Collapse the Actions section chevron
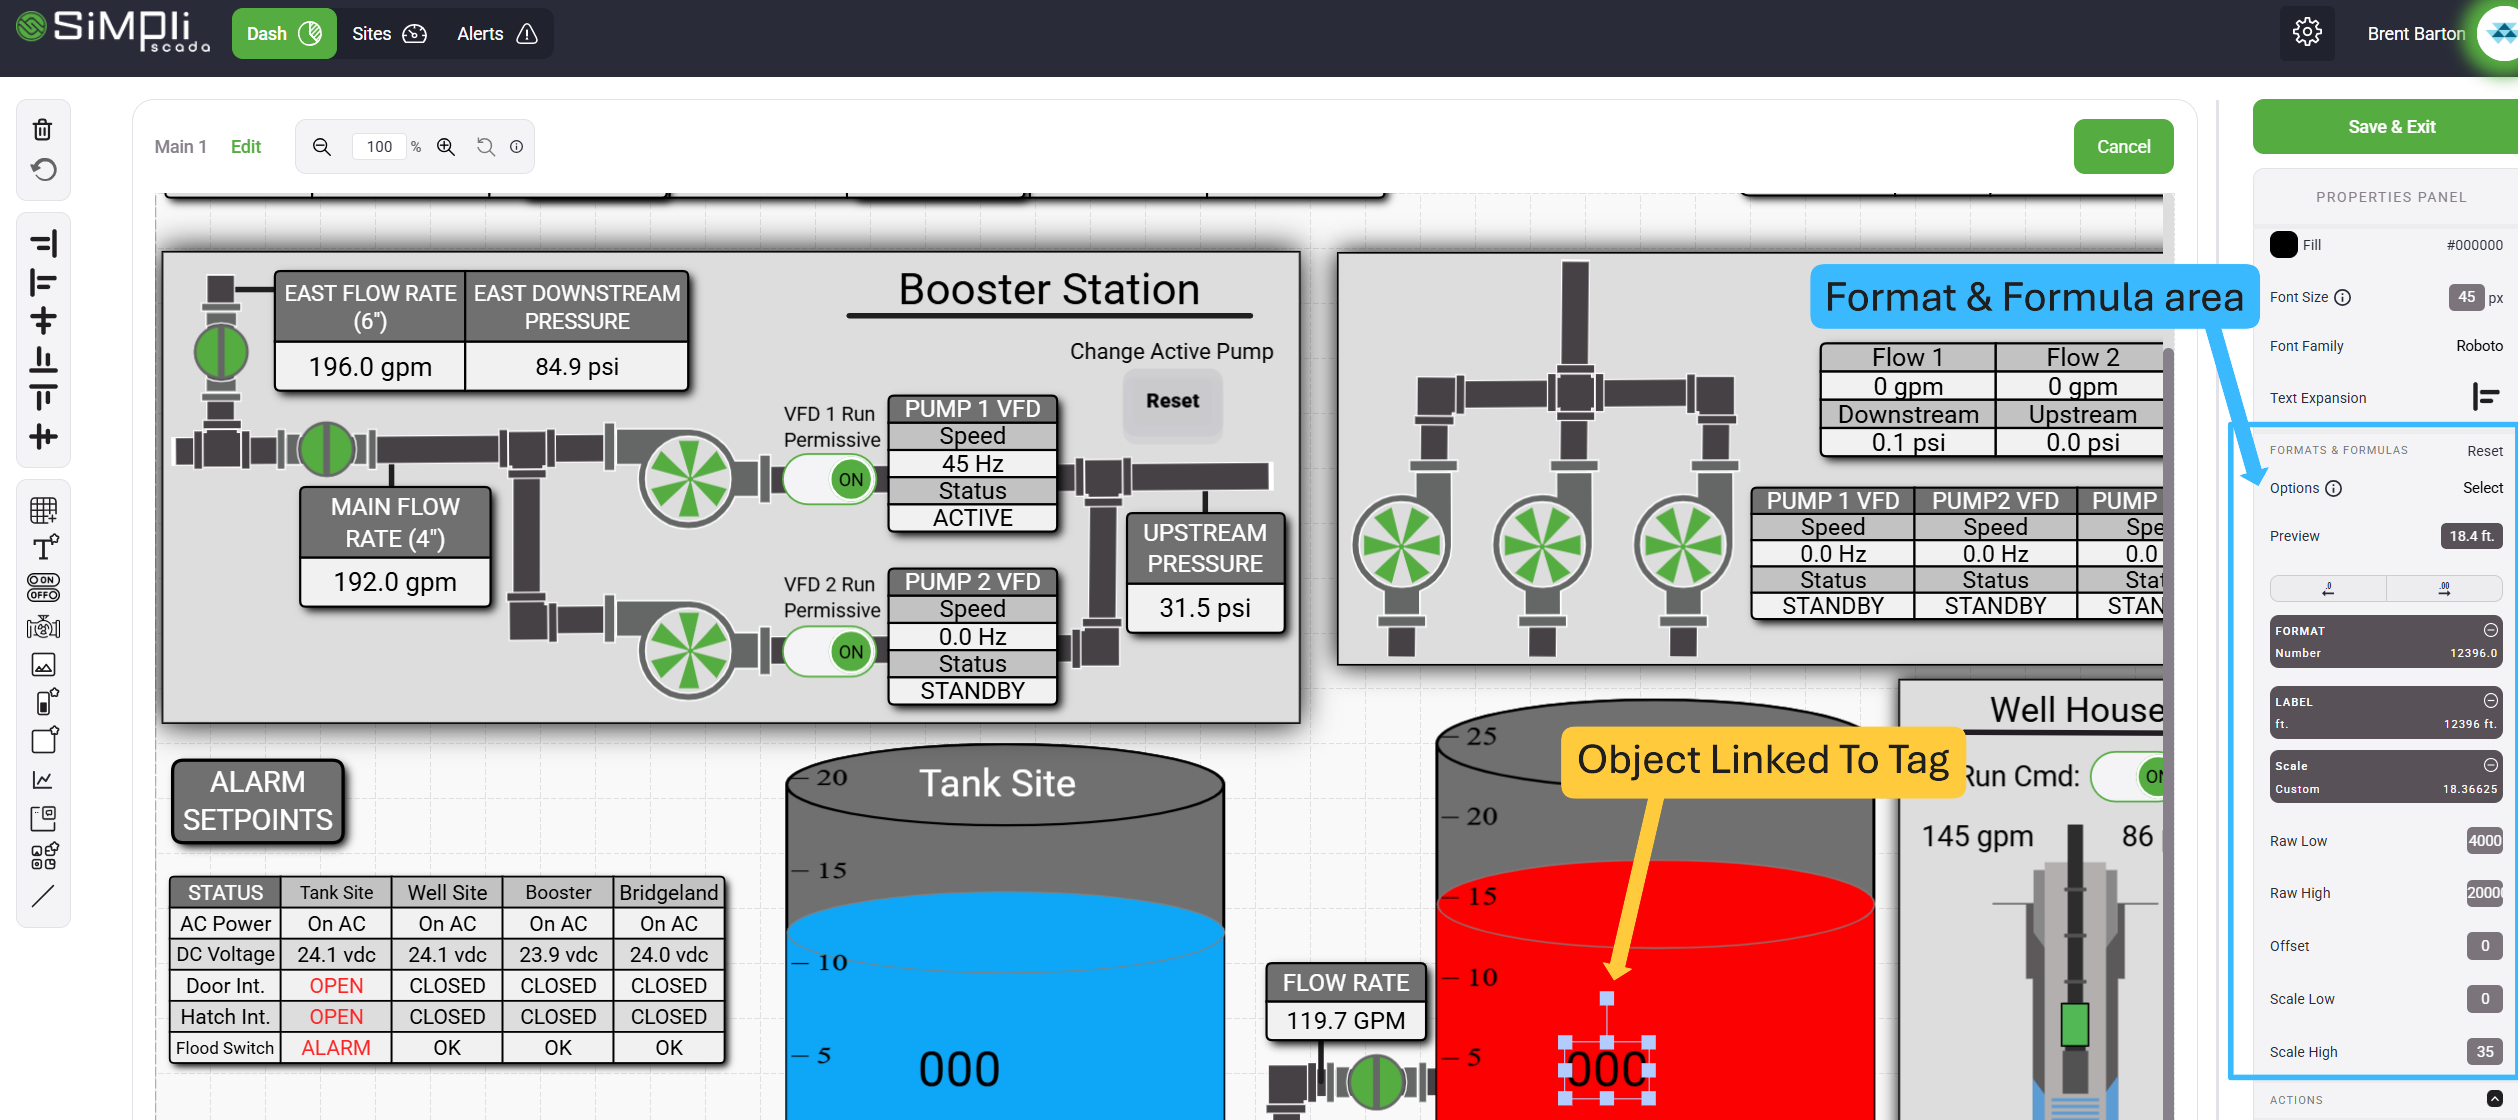Image resolution: width=2518 pixels, height=1120 pixels. [x=2494, y=1099]
